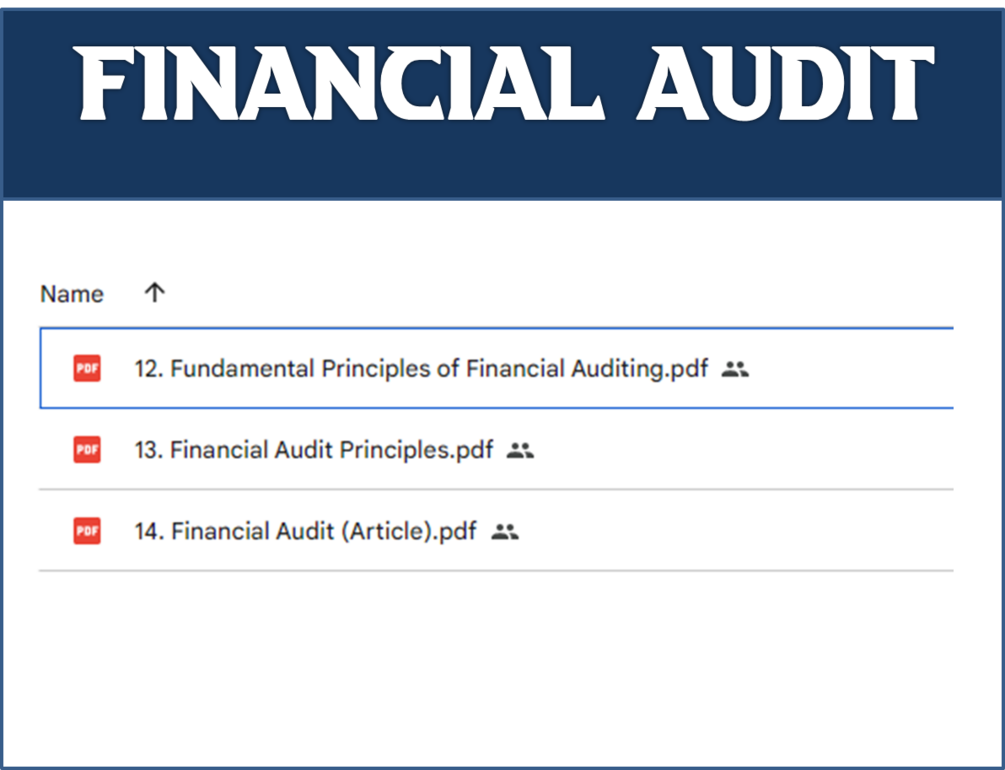Click the shared-people icon beside Financial Audit (Article).pdf
Viewport: 1005px width, 770px height.
point(505,532)
